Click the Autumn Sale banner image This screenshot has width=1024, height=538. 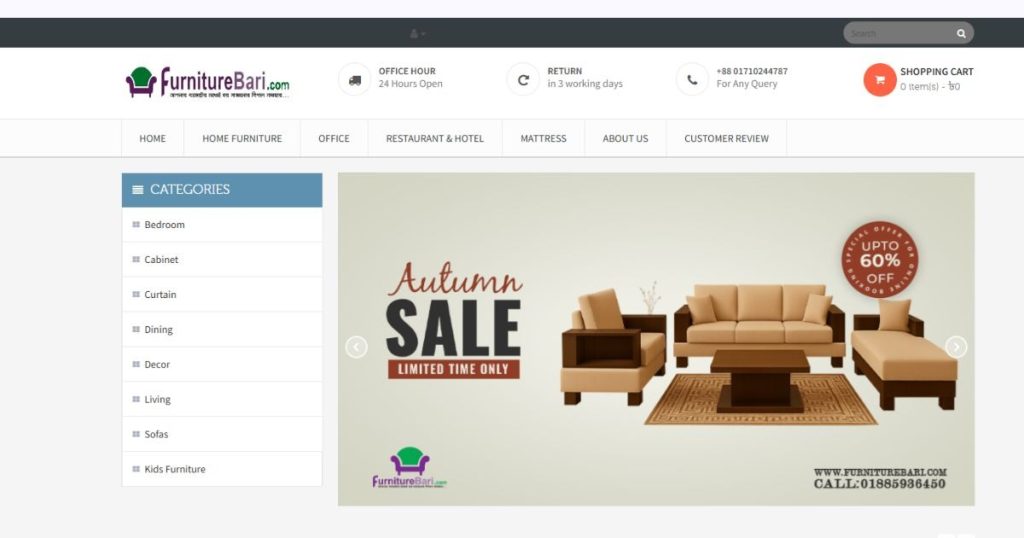point(656,340)
